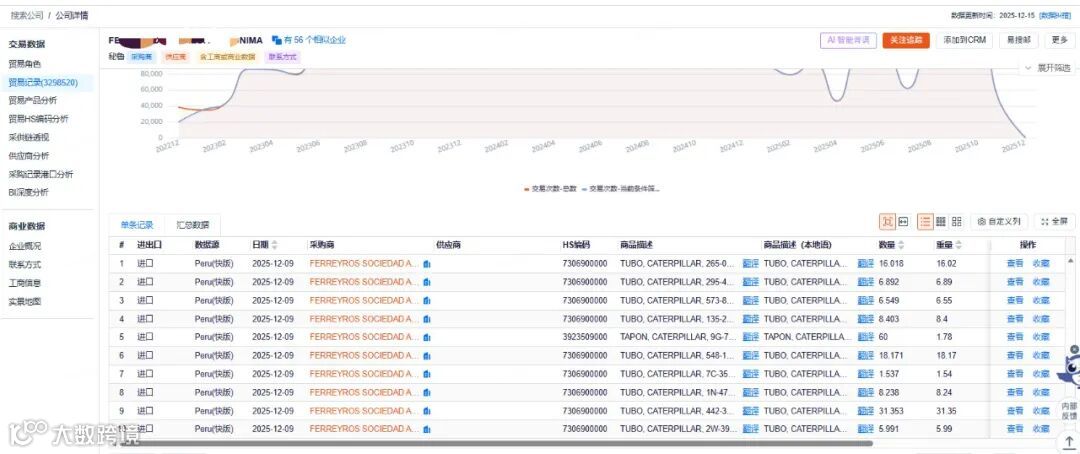Click the similar-companies icon beside 有 56 个相似企业

tap(277, 40)
